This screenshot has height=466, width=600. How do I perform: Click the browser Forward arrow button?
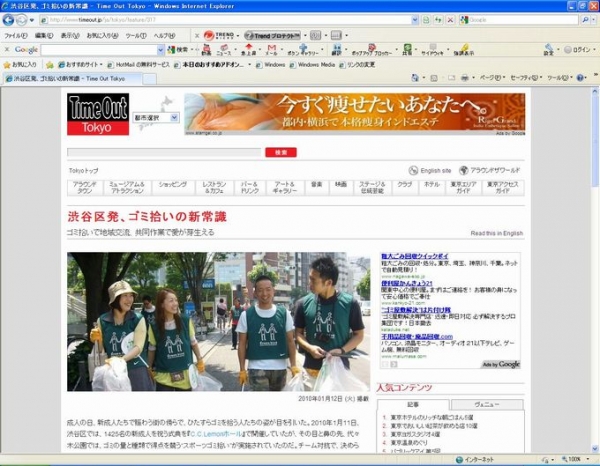click(22, 20)
